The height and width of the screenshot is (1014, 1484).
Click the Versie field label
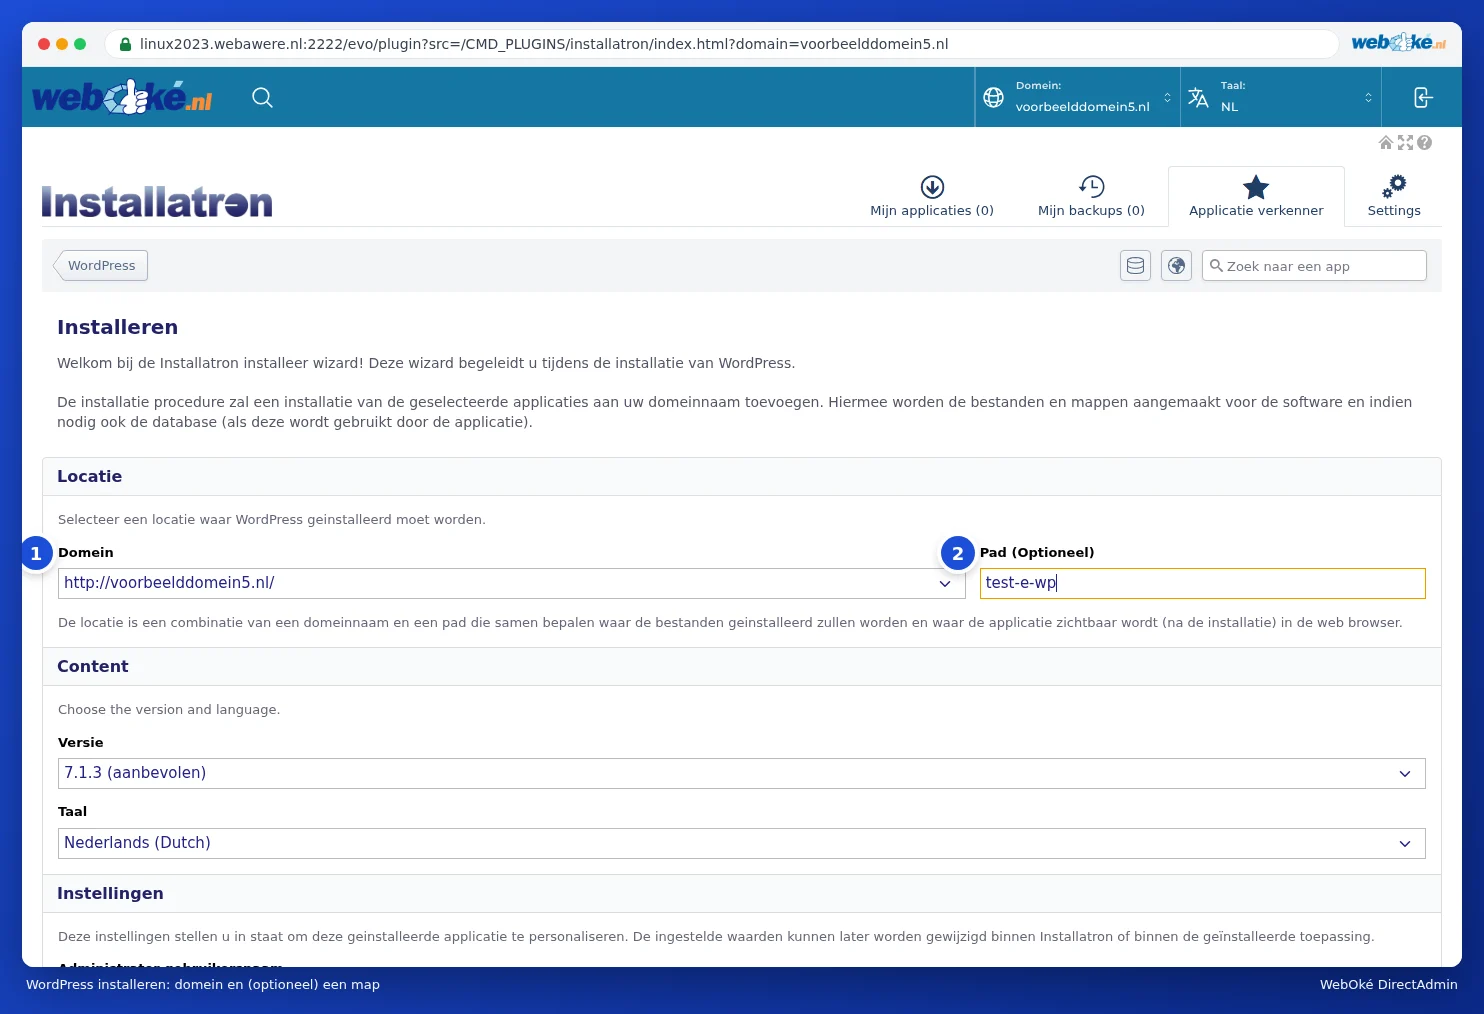(81, 742)
